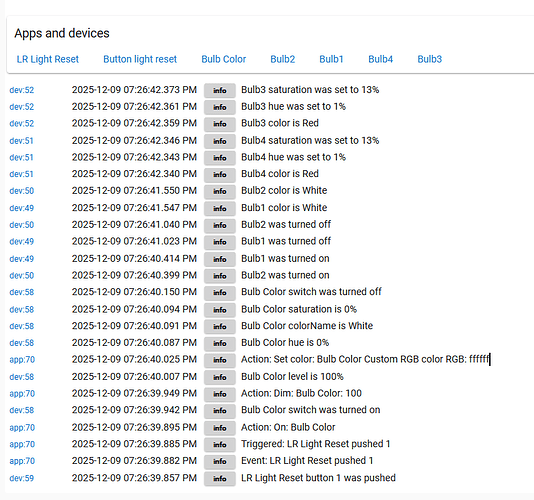Open dev:51 link on Bulb4 color is Red row

click(x=21, y=174)
